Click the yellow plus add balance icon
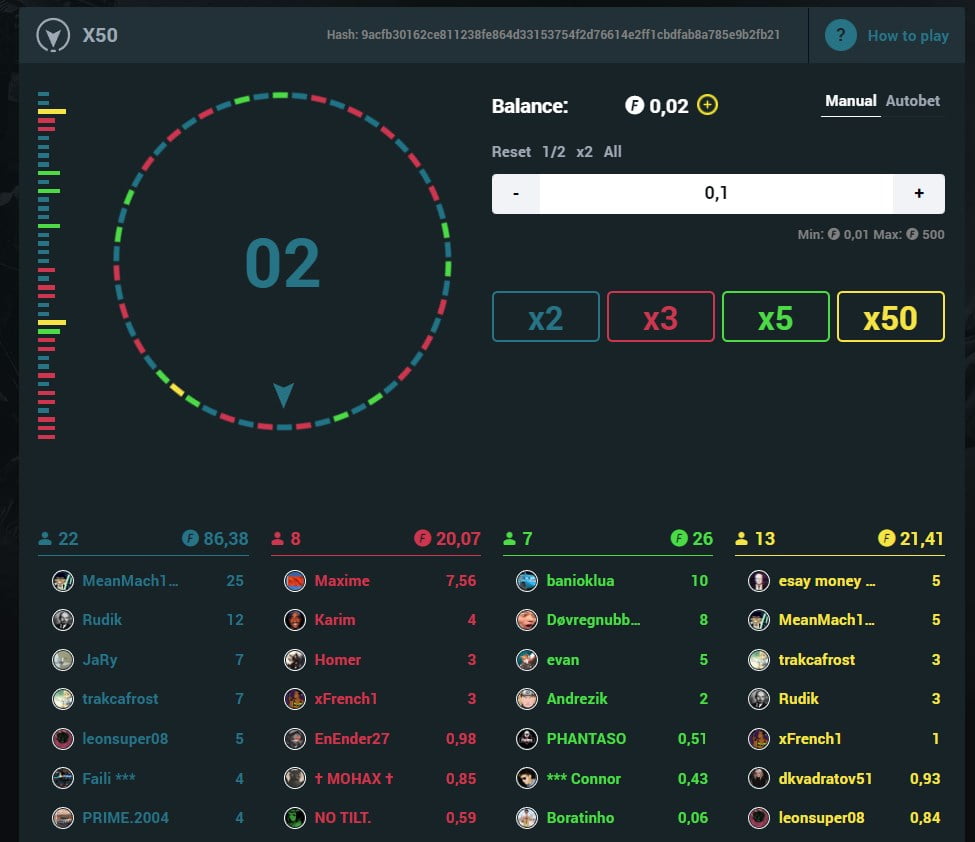975x842 pixels. [x=708, y=105]
